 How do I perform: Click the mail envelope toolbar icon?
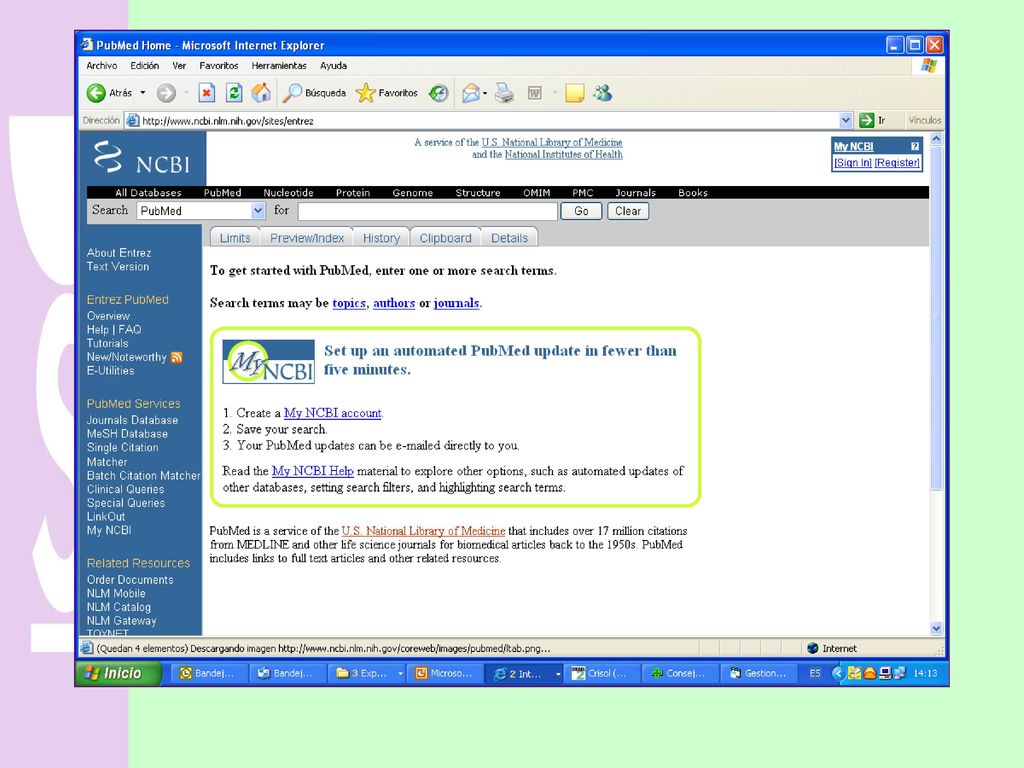470,93
